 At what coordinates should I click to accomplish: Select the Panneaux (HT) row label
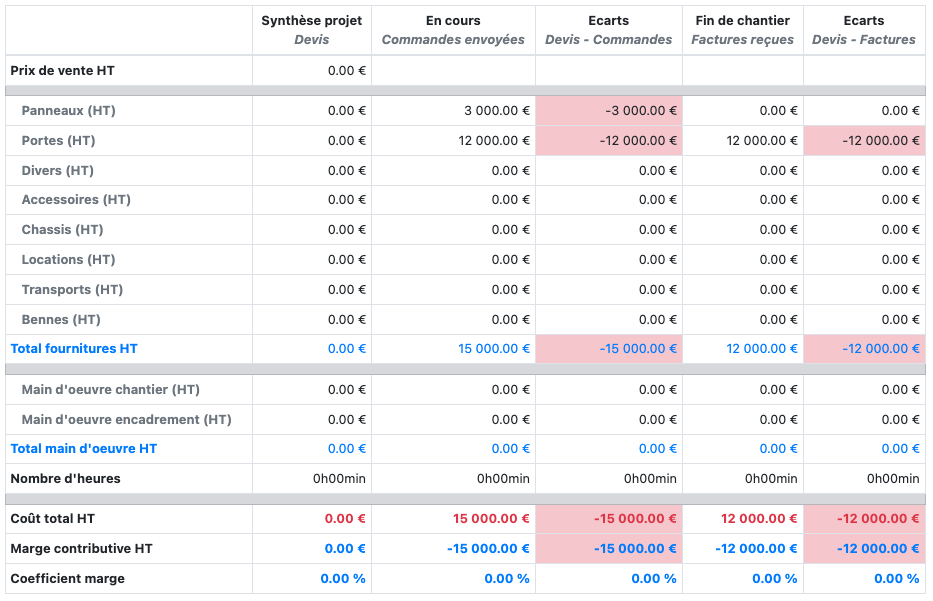pyautogui.click(x=68, y=111)
